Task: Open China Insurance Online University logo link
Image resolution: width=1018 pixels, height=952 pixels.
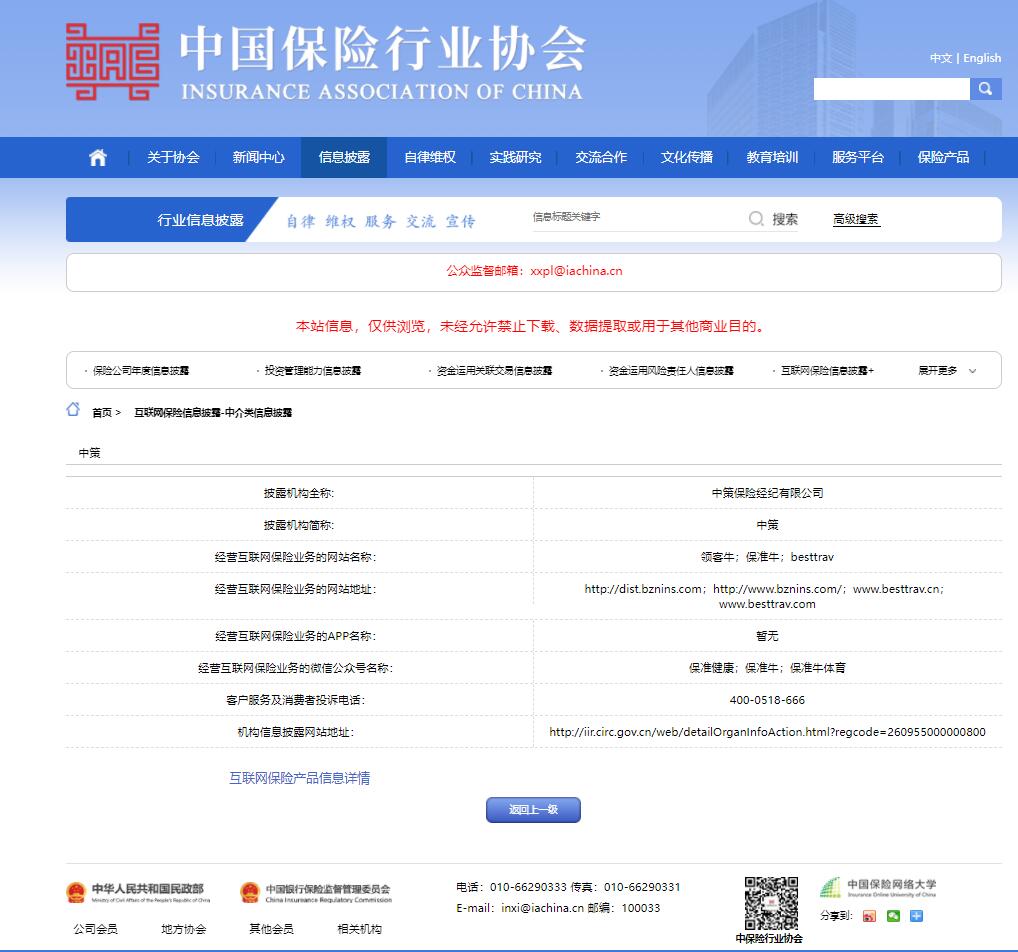Action: coord(878,888)
